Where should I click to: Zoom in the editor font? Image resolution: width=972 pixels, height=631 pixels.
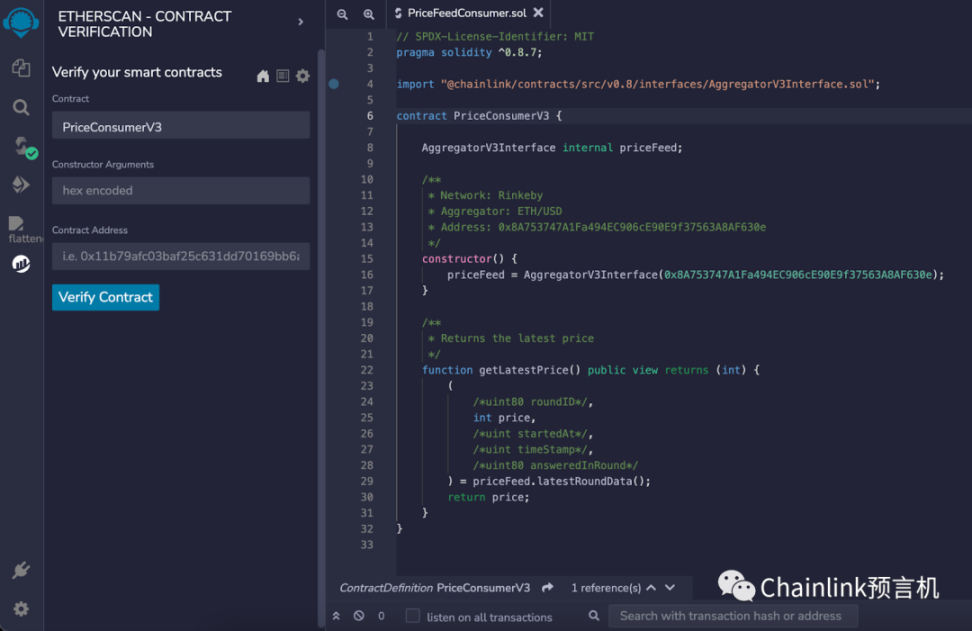368,14
